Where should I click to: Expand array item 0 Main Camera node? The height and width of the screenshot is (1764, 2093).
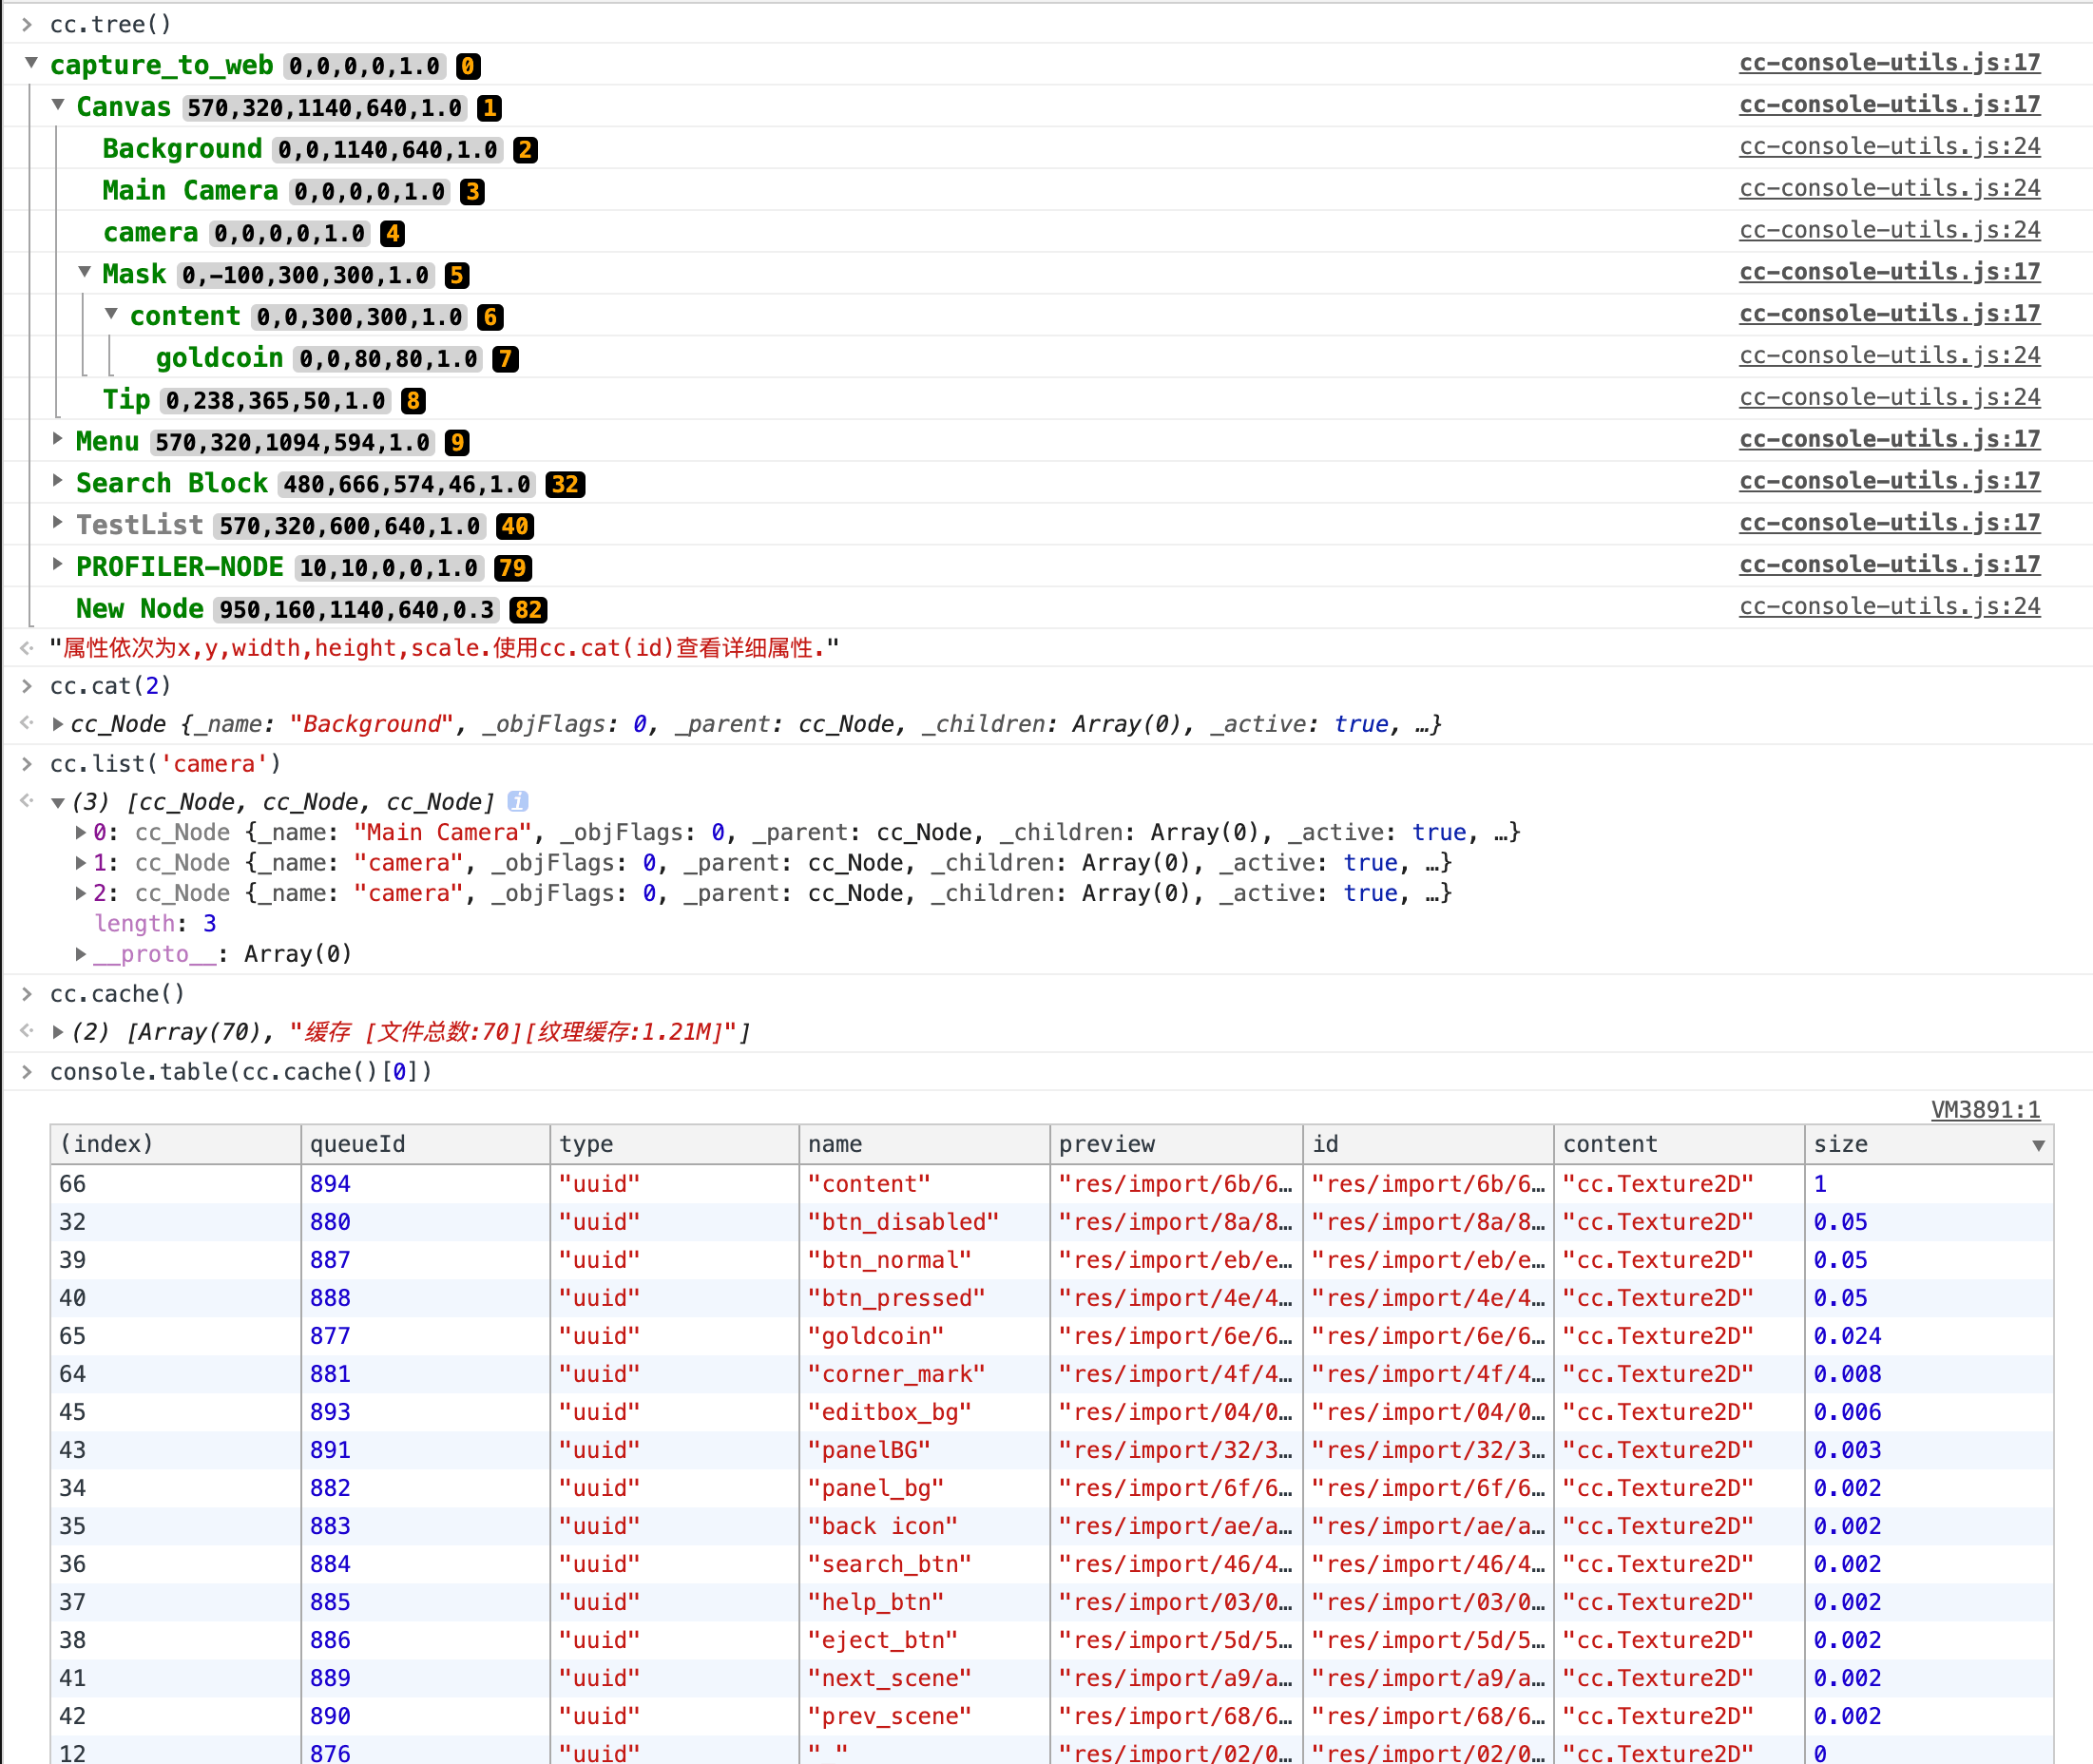[x=81, y=832]
